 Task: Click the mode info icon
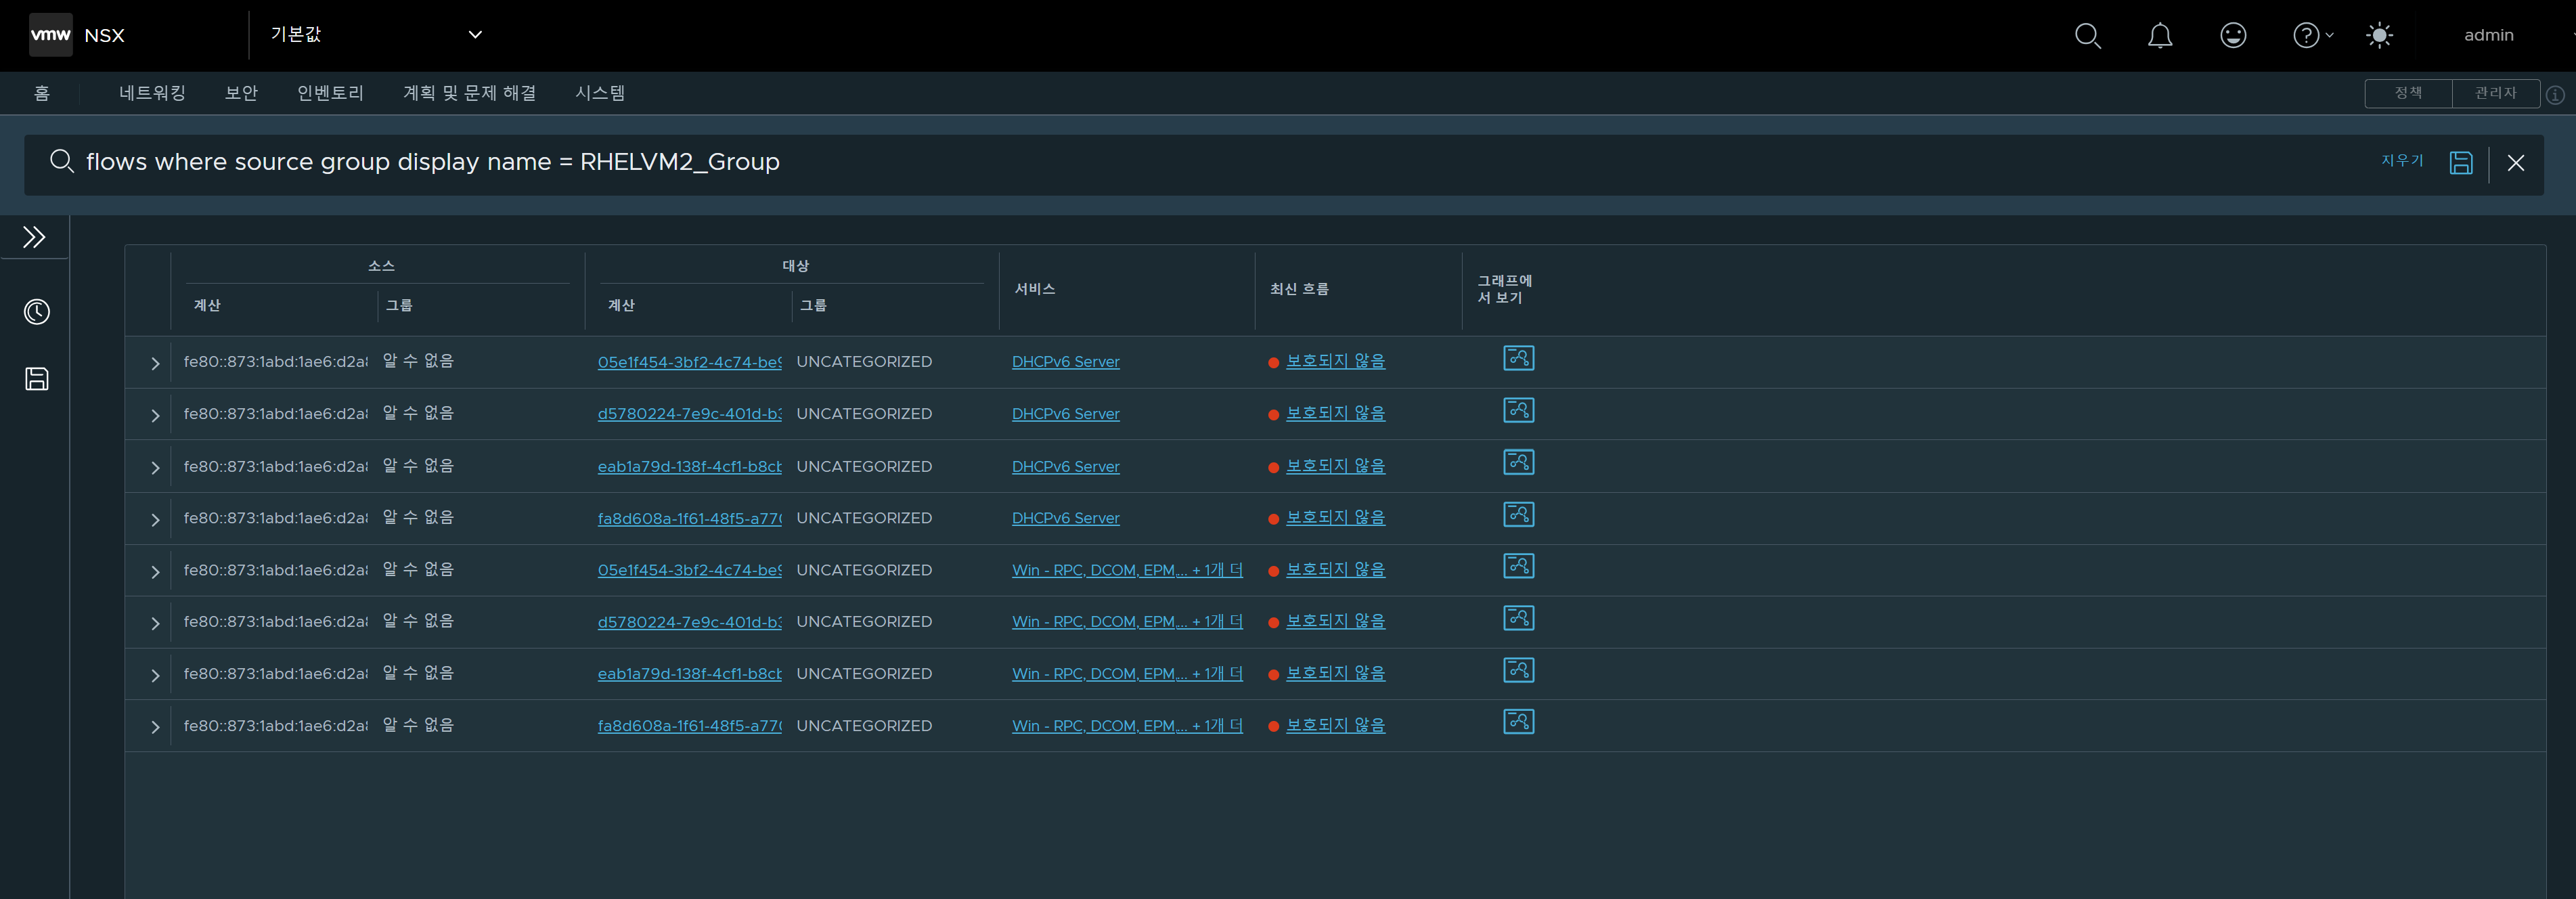point(2555,95)
